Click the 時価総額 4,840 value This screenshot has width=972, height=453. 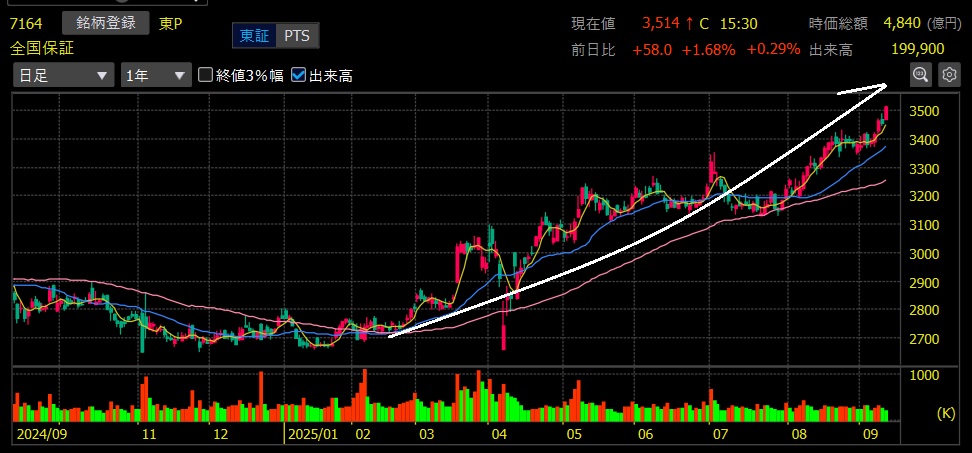pos(908,23)
